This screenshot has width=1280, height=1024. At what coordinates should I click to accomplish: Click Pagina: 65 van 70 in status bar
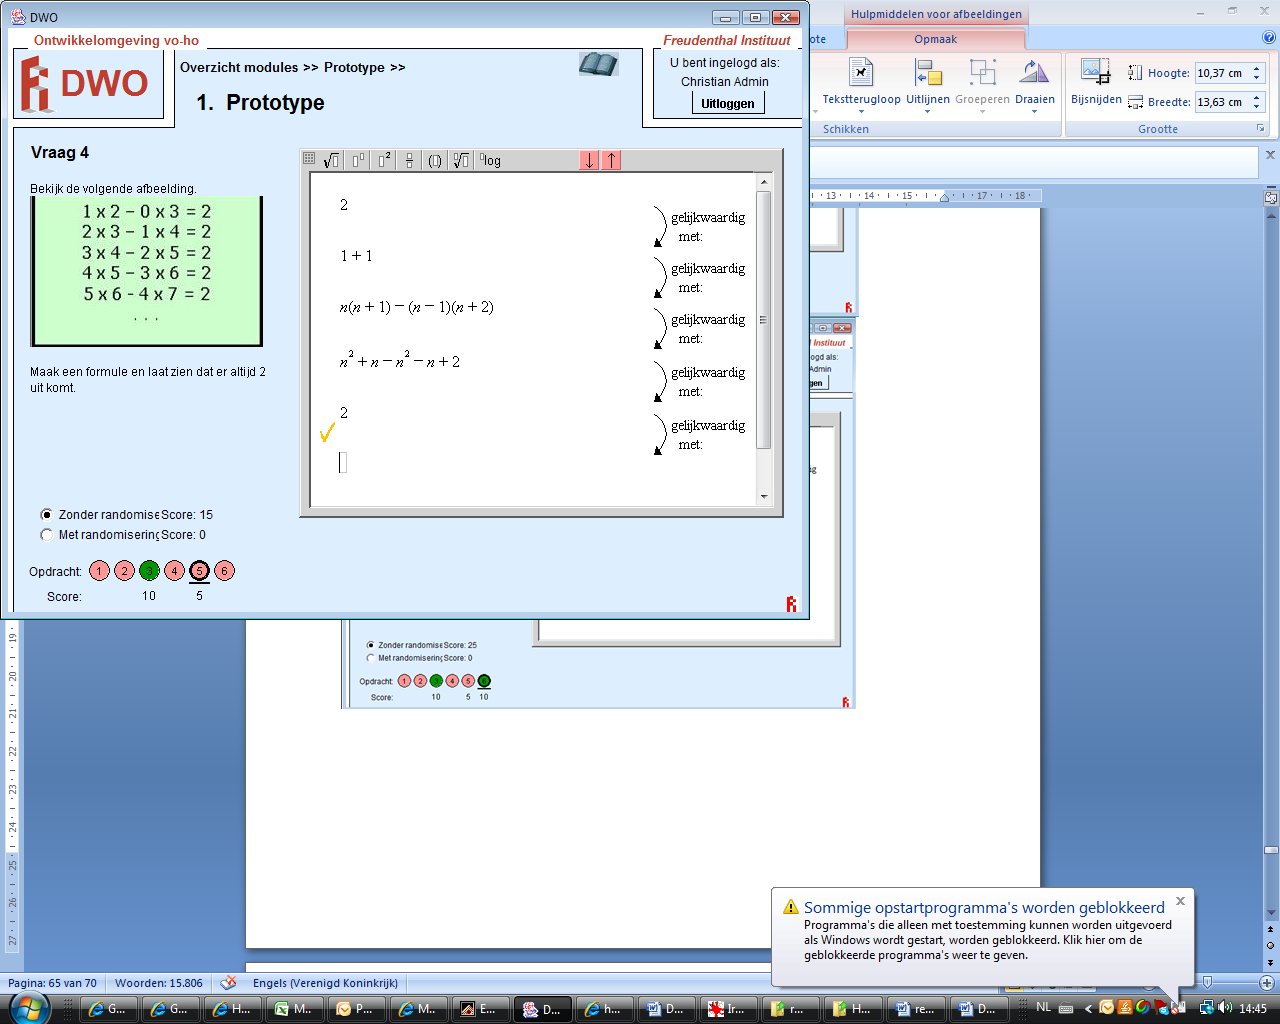tap(52, 983)
